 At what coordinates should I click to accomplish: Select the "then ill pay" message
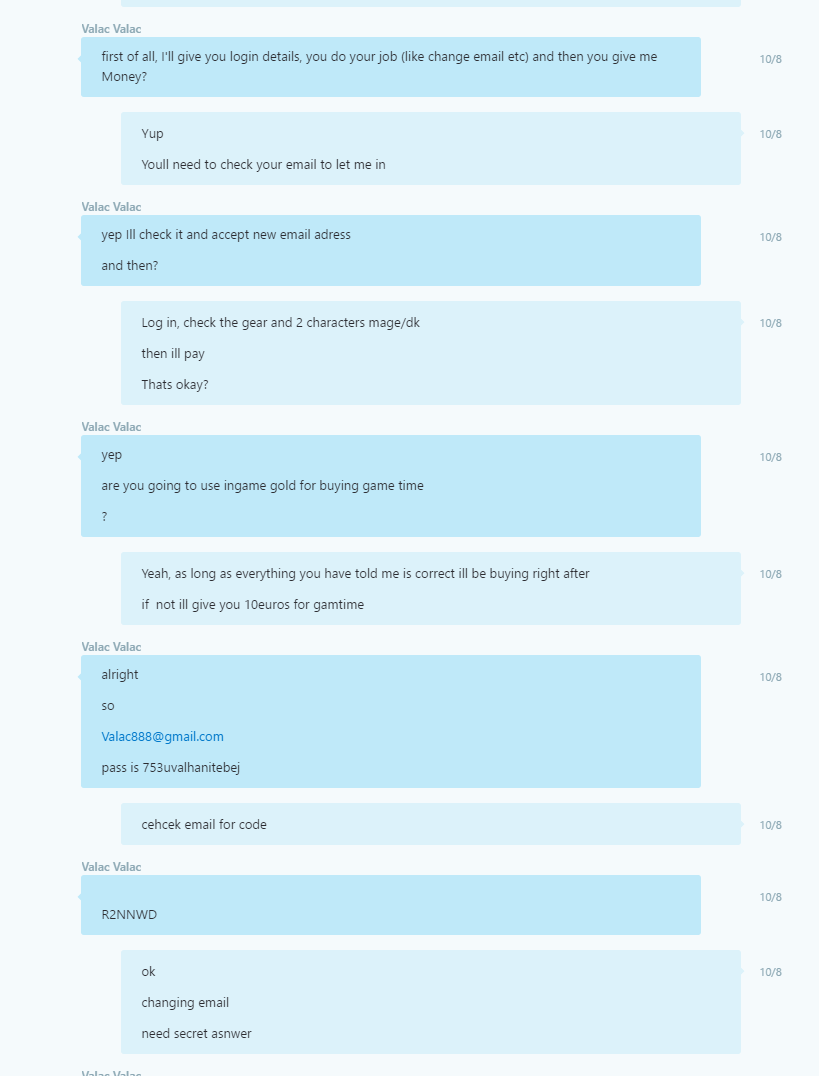coord(173,354)
